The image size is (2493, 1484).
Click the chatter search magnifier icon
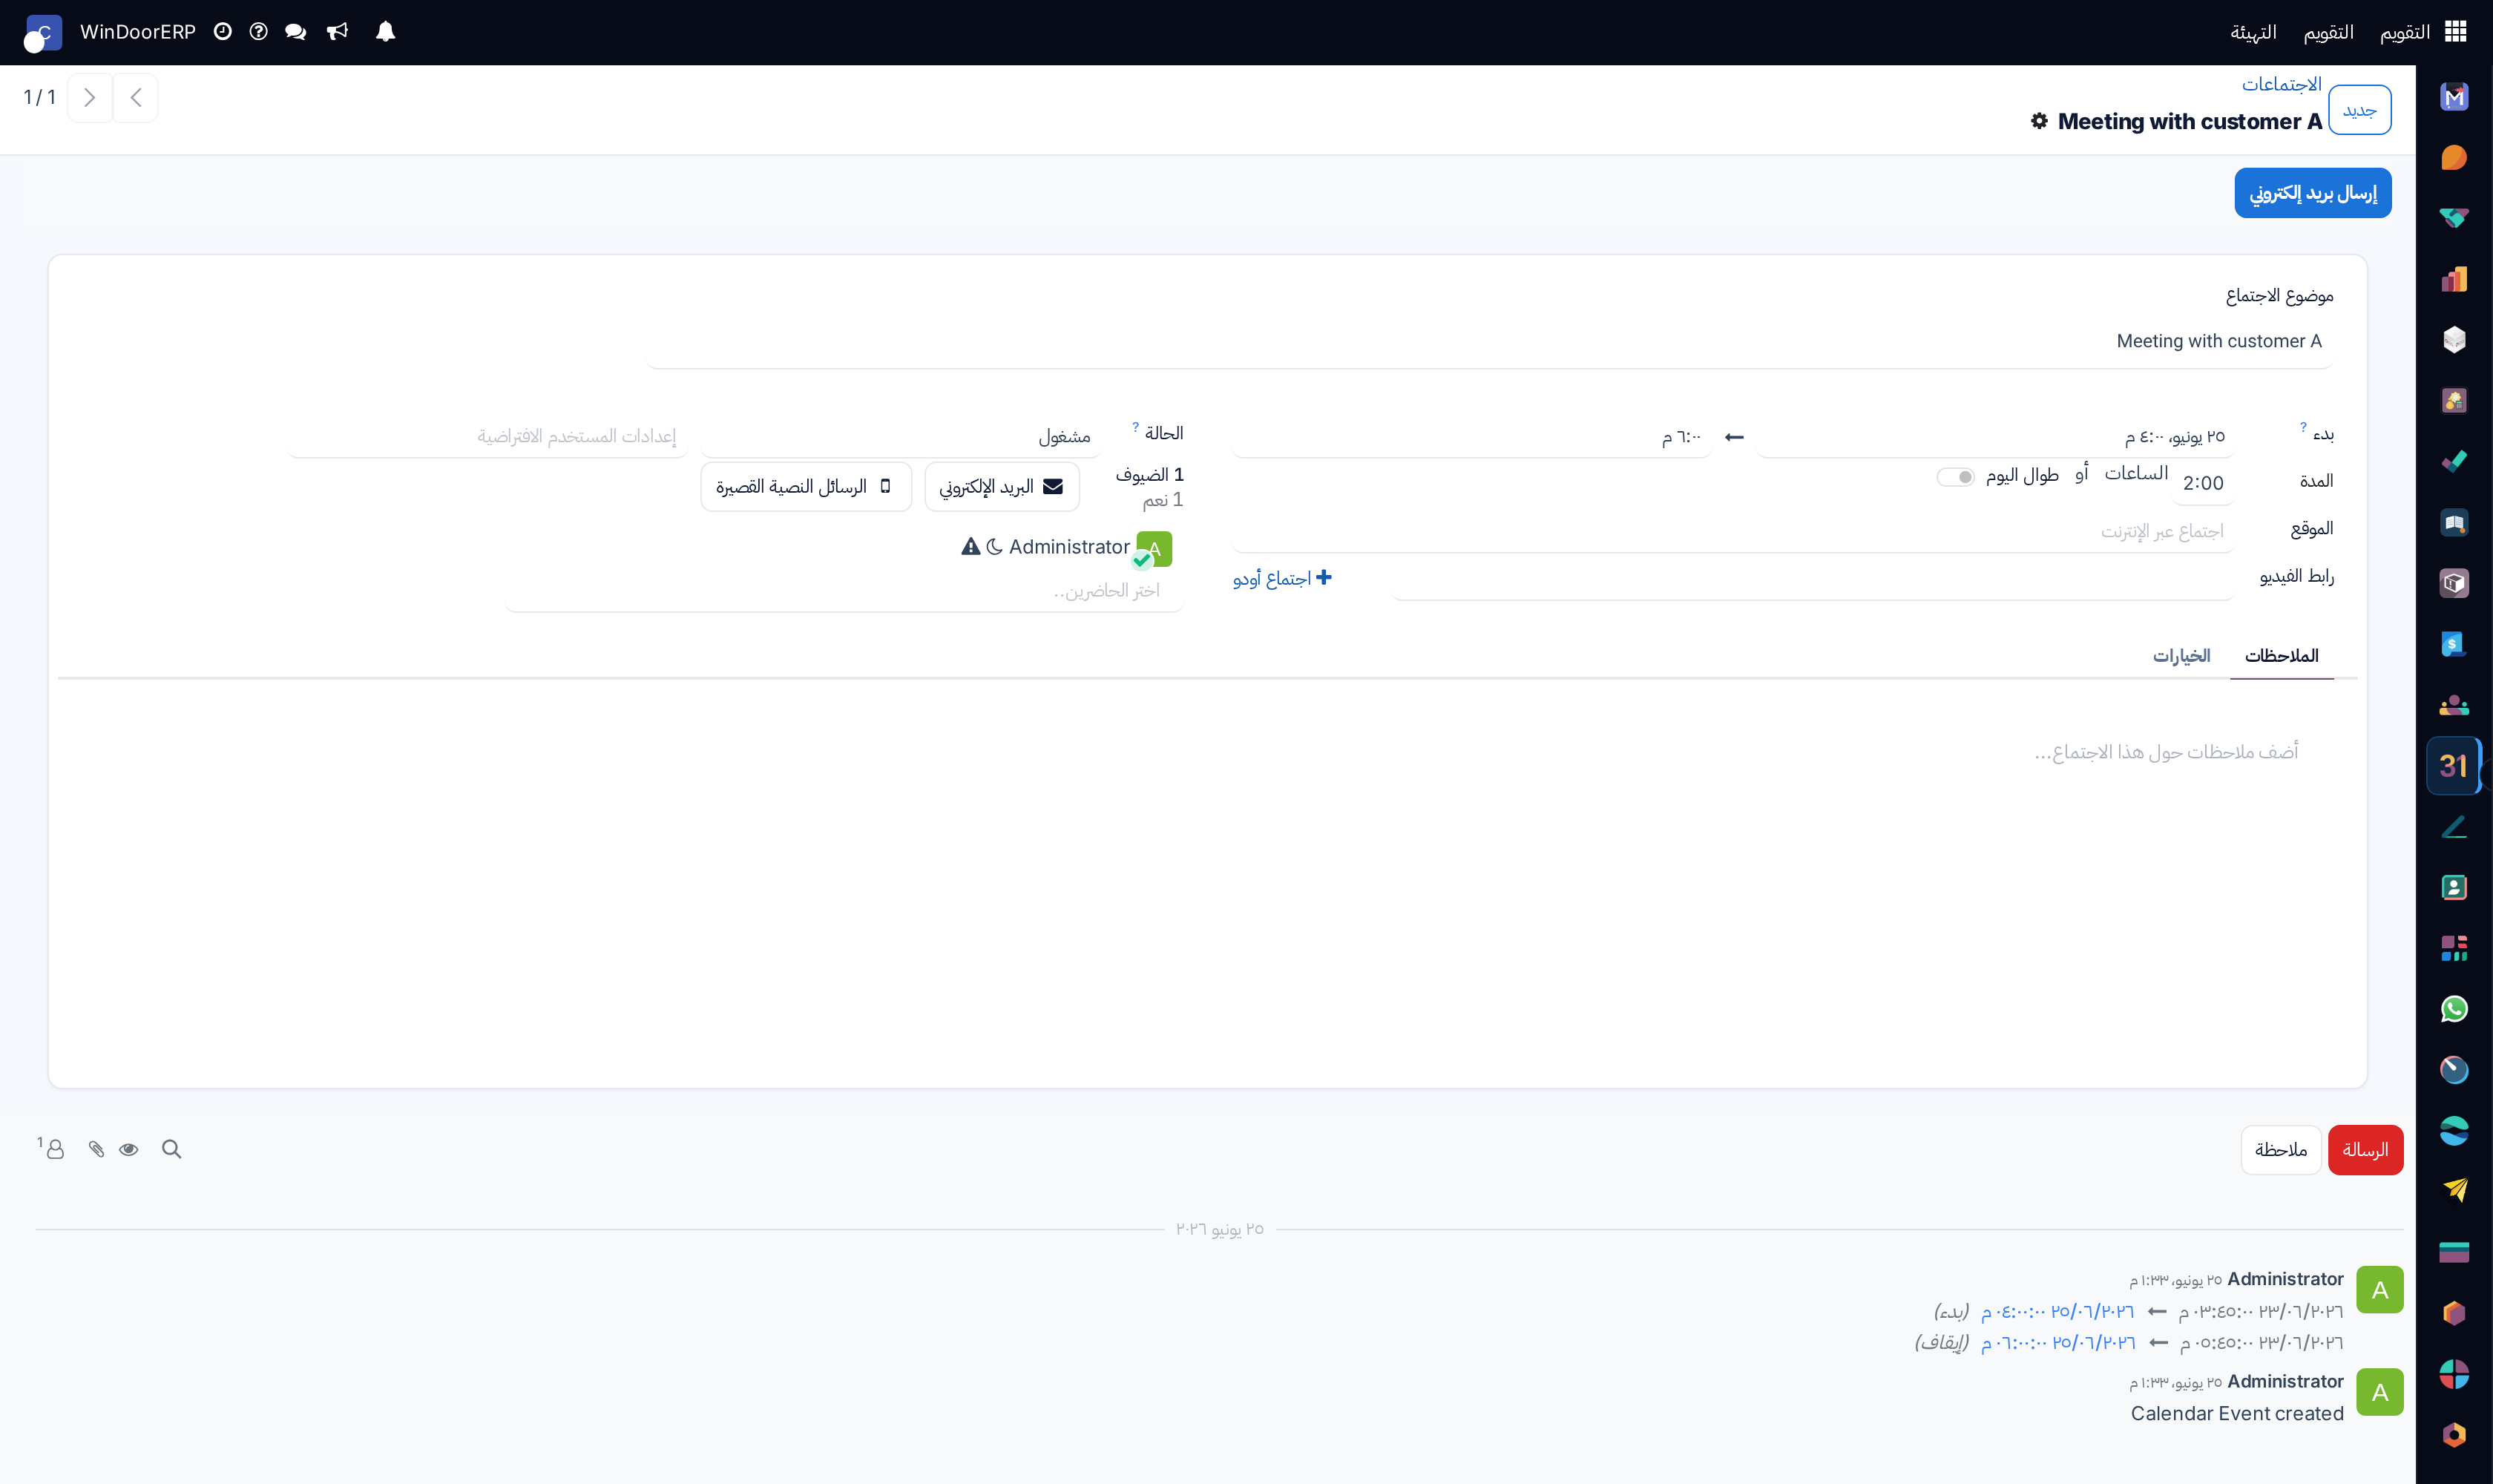click(172, 1149)
